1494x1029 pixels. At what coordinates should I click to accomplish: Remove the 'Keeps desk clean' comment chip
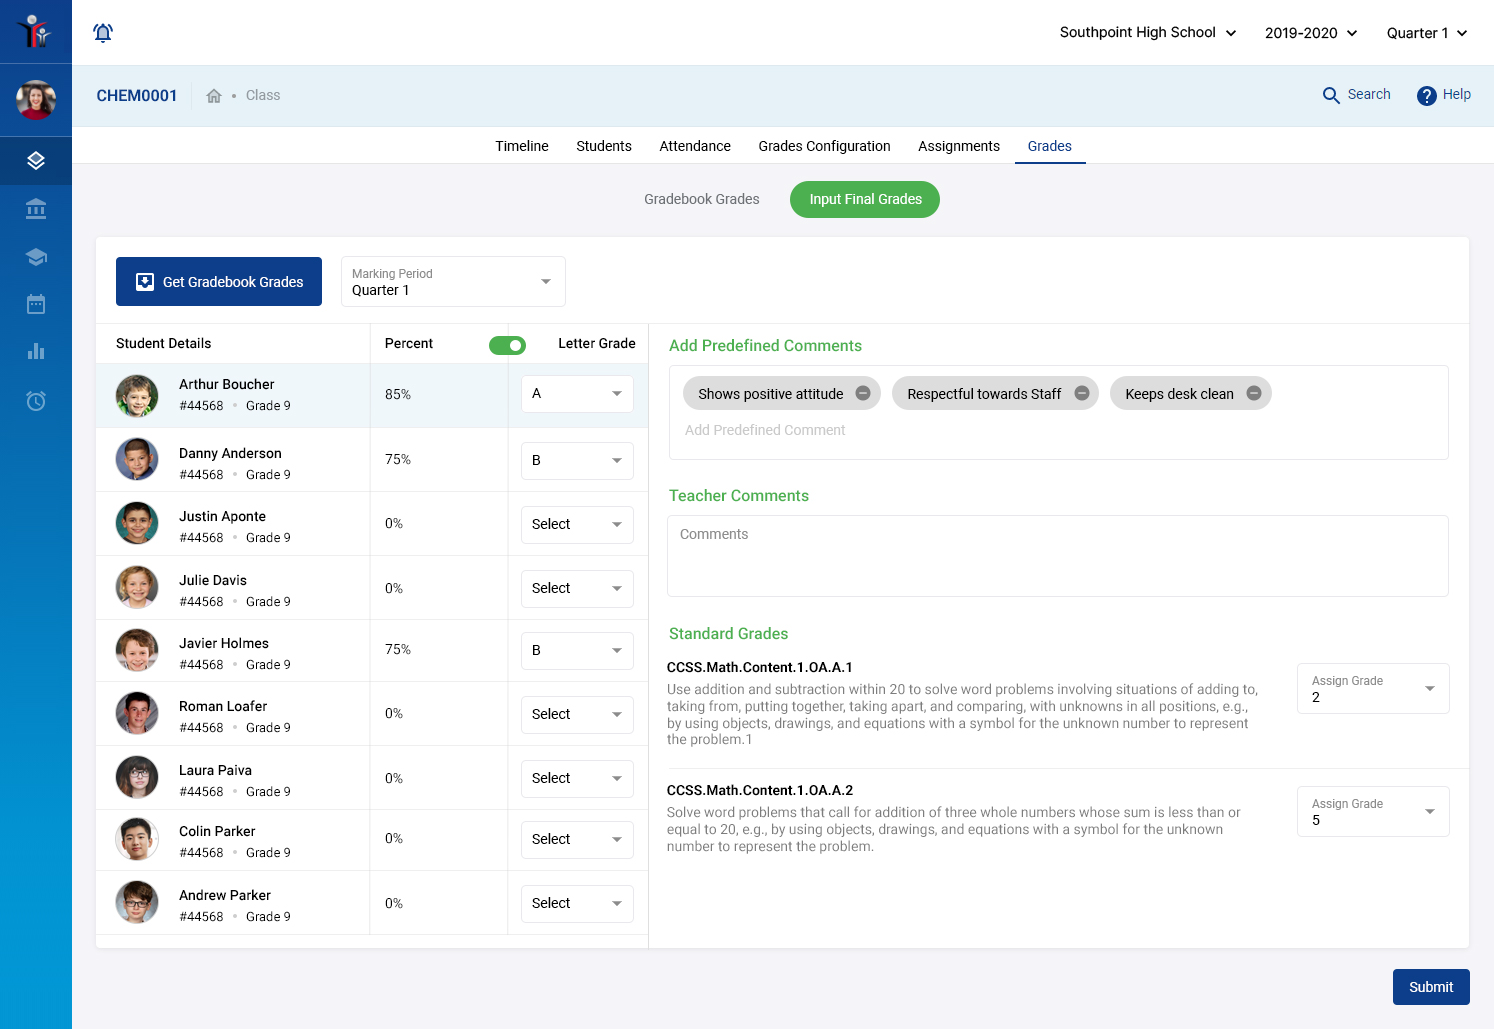pos(1254,393)
